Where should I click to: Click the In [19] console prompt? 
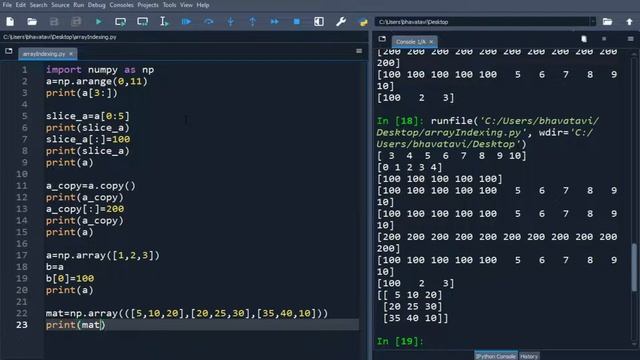(400, 341)
